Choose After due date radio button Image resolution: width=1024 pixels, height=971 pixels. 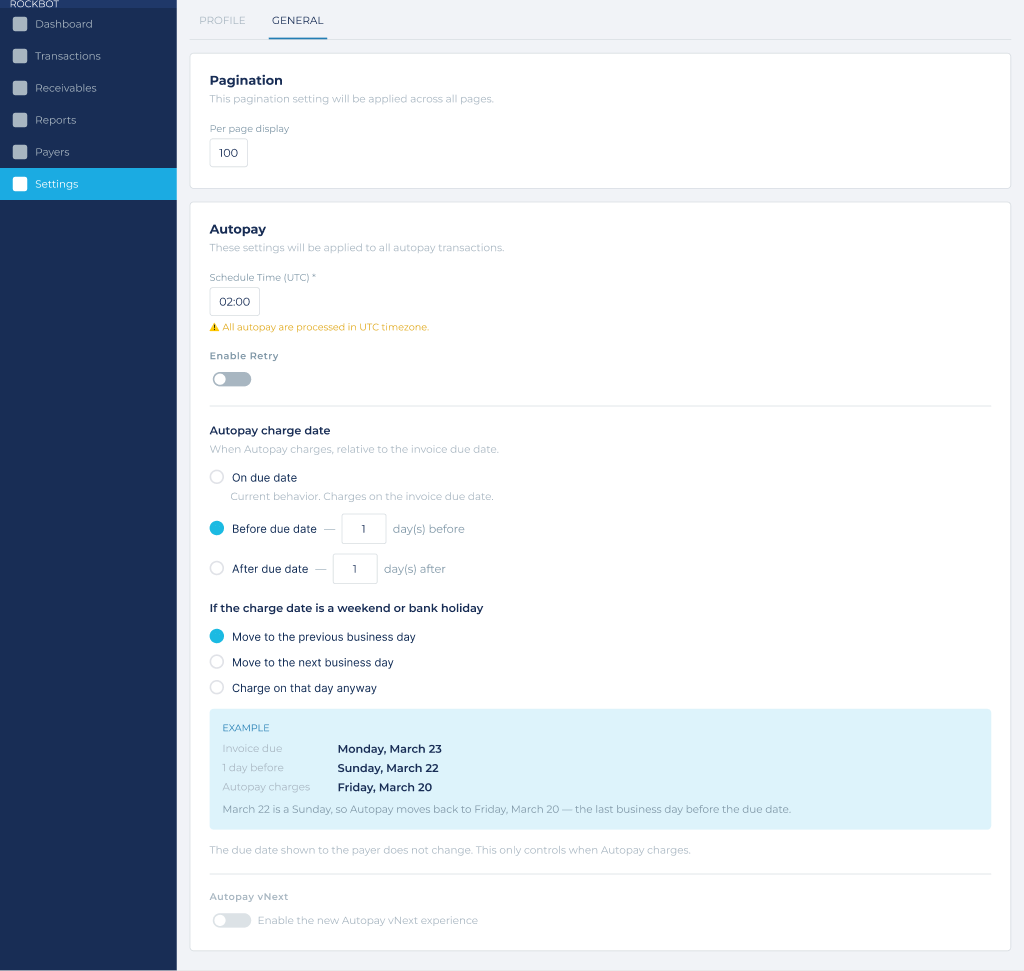[x=217, y=568]
